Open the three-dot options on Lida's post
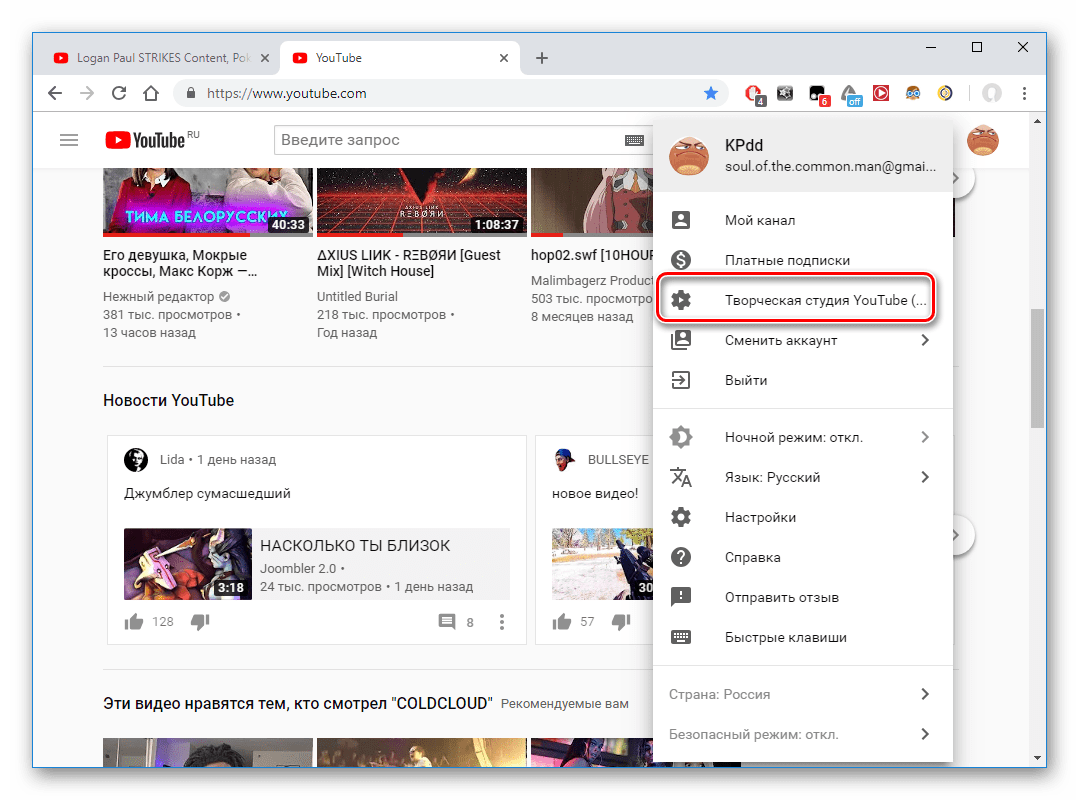This screenshot has width=1079, height=800. tap(502, 622)
